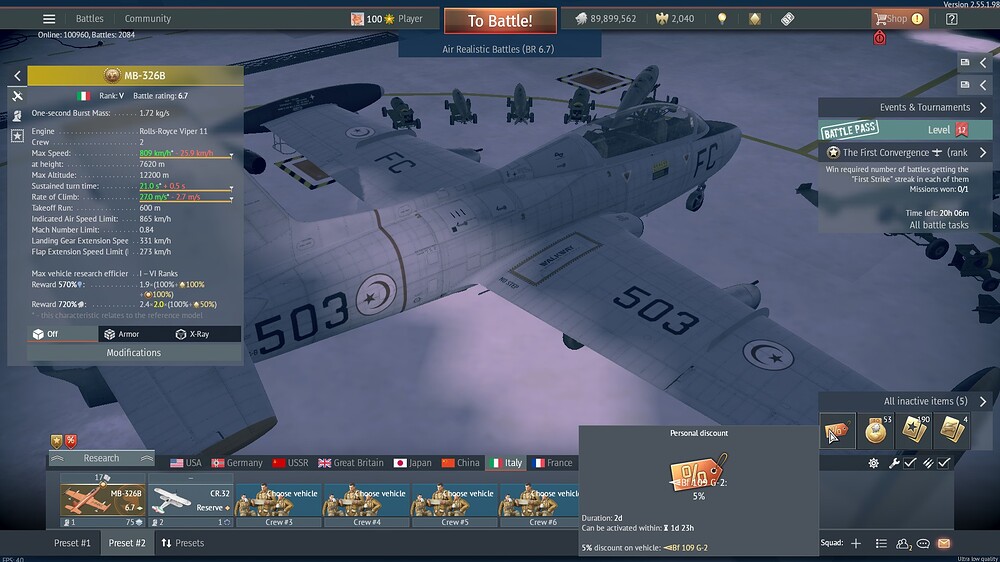Open the inventory tickets icon

(x=788, y=18)
